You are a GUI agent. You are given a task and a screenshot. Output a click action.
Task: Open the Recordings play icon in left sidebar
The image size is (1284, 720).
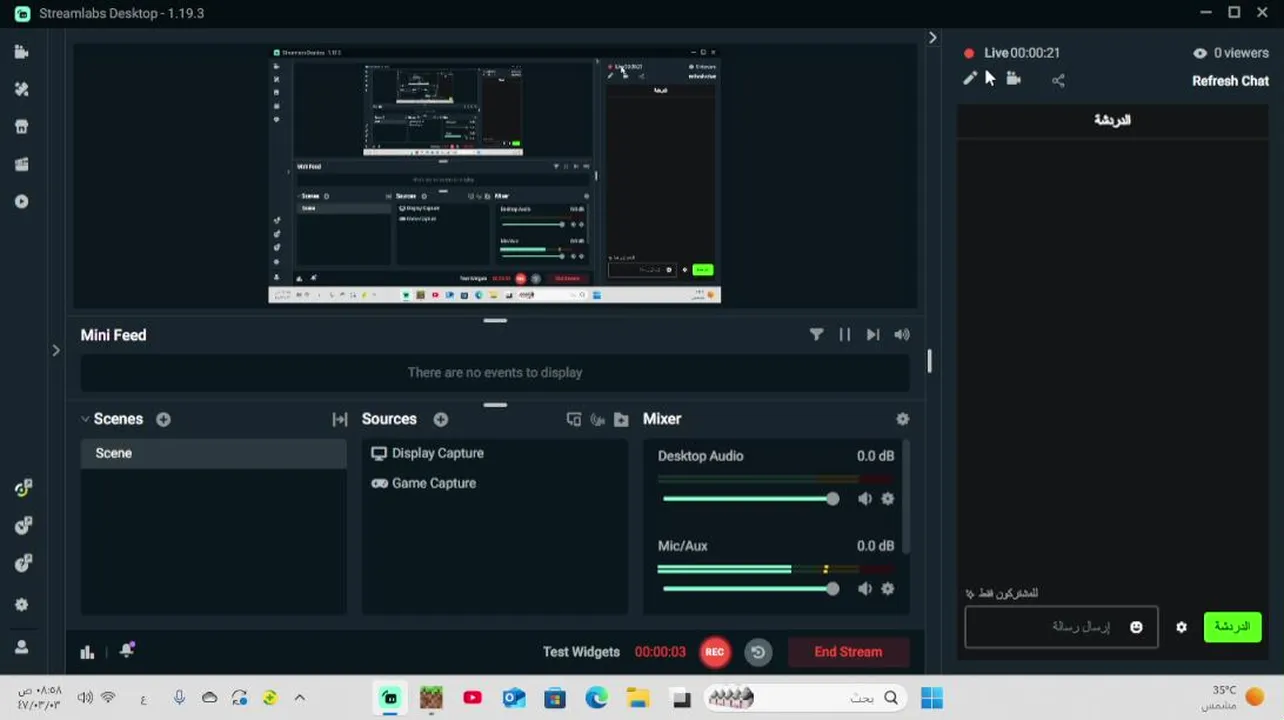pos(22,201)
